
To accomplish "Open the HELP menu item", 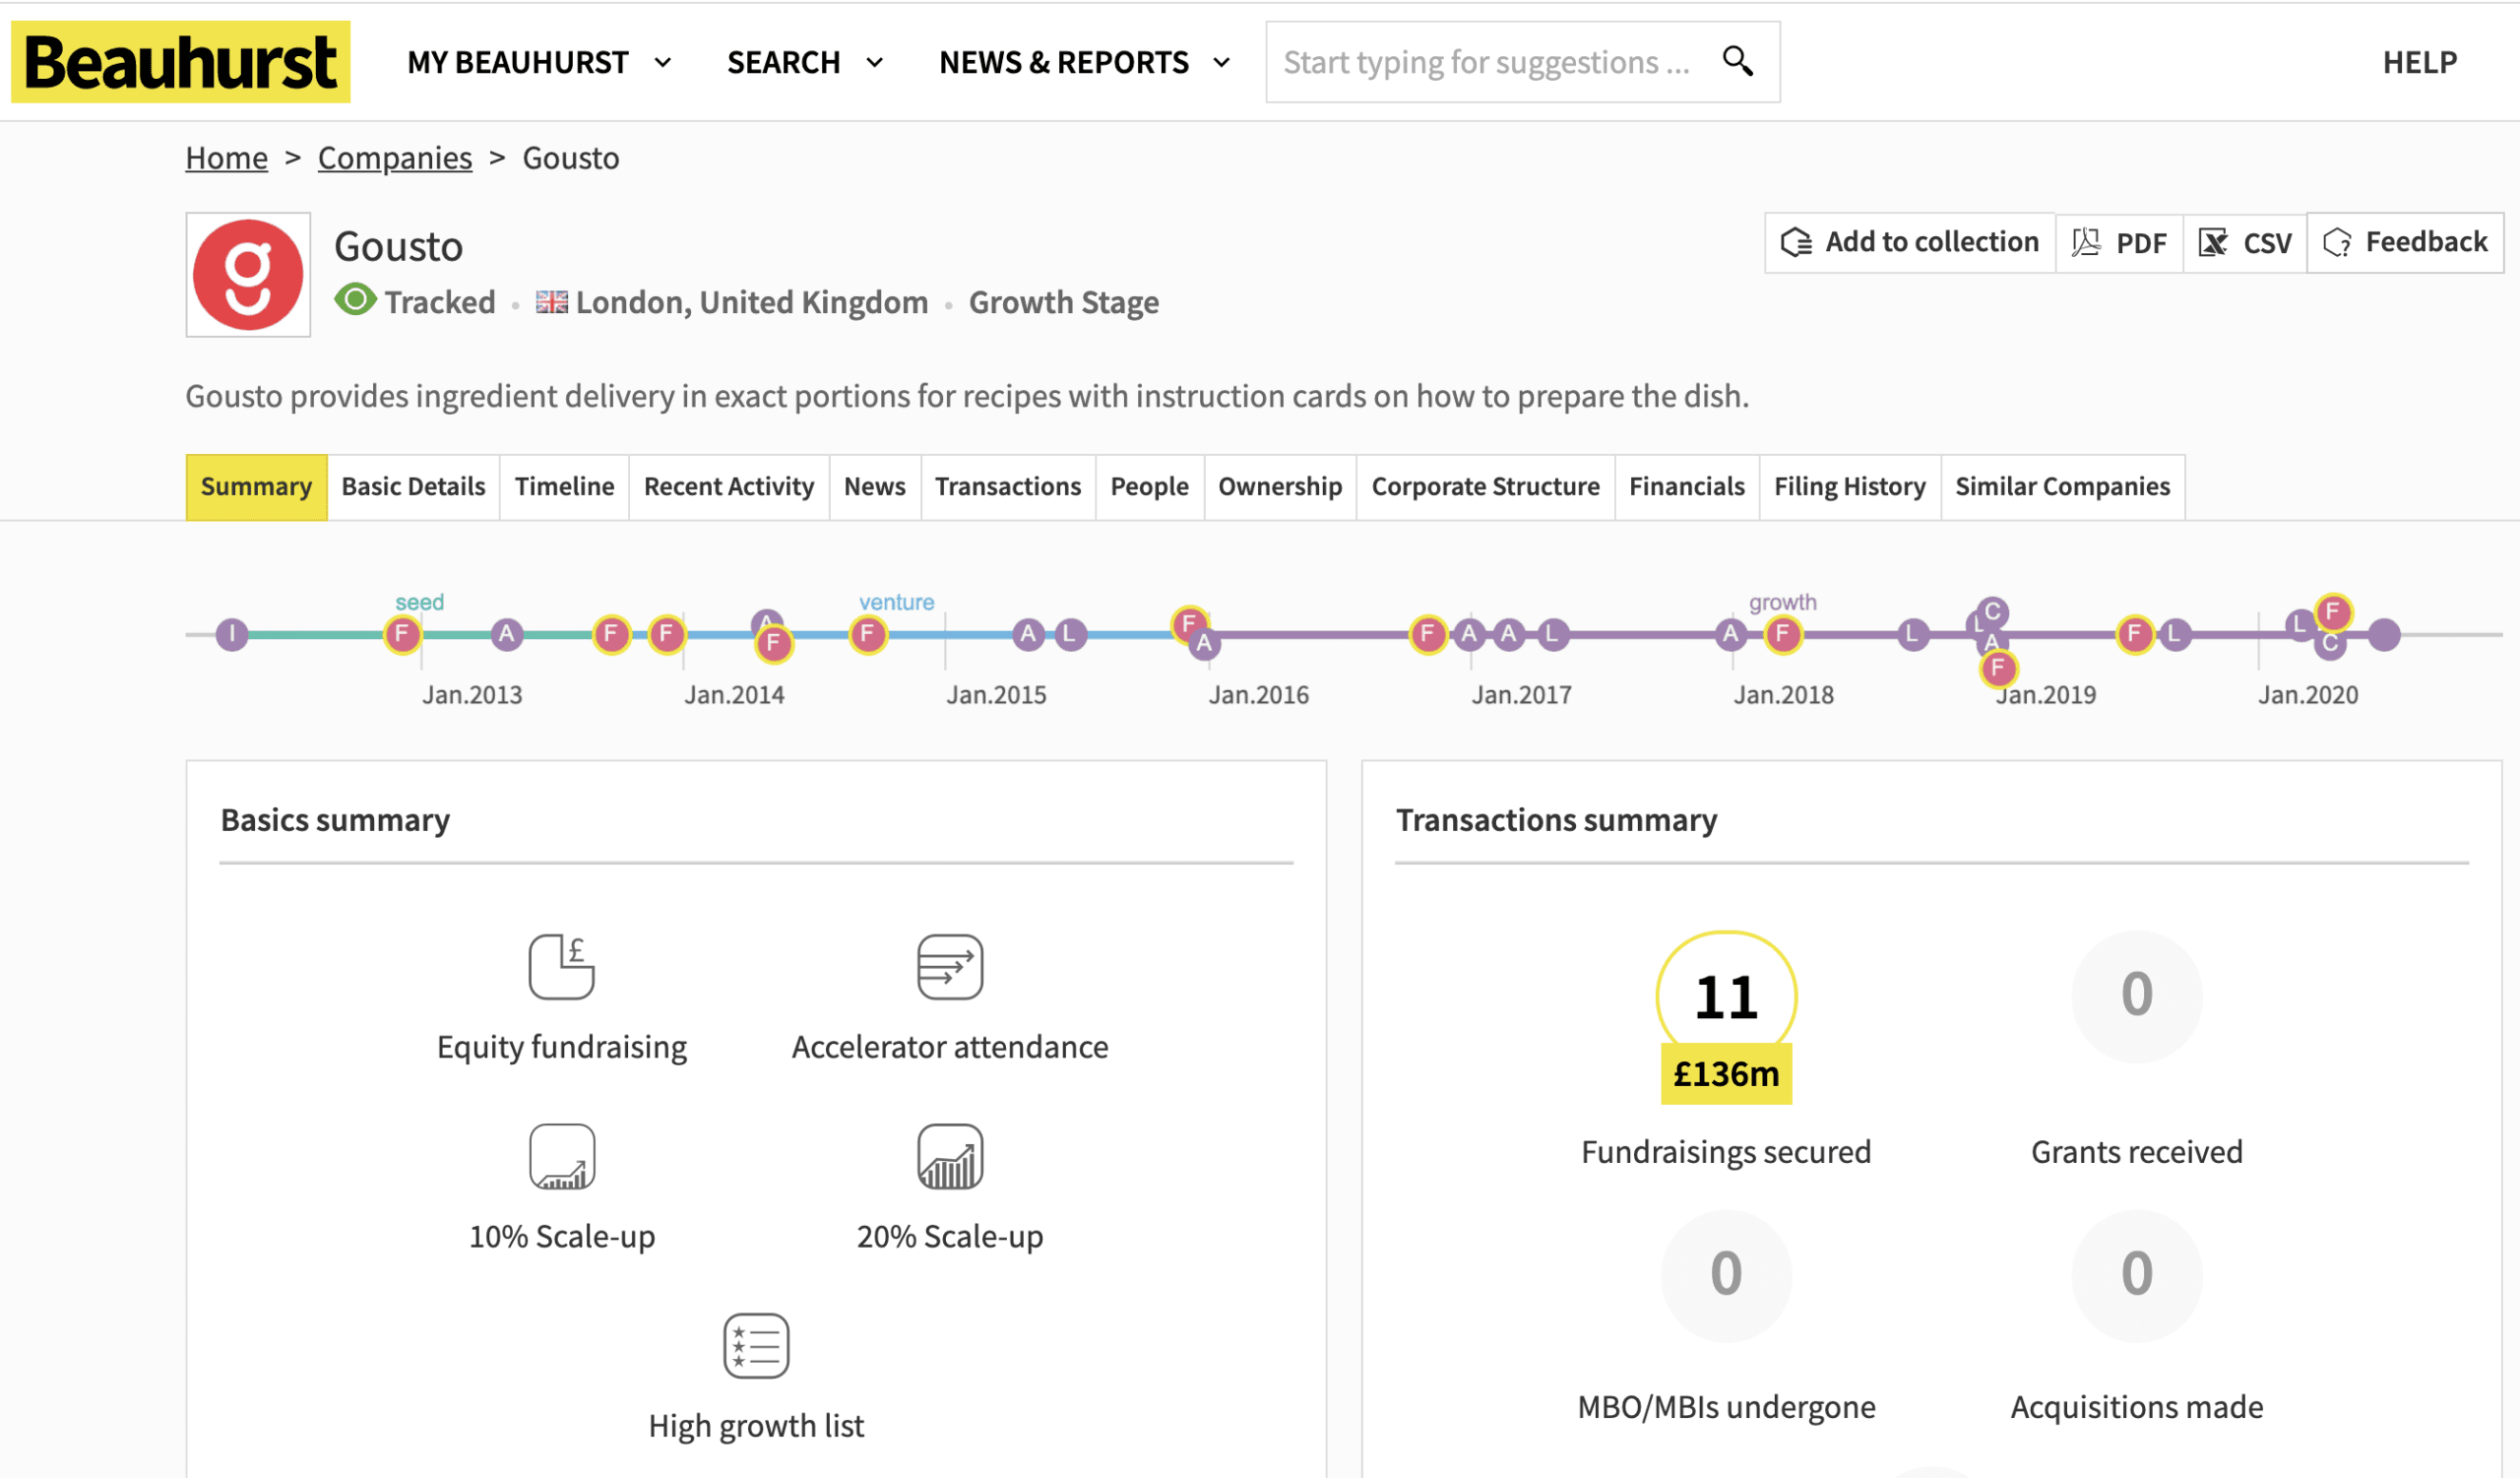I will coord(2419,62).
